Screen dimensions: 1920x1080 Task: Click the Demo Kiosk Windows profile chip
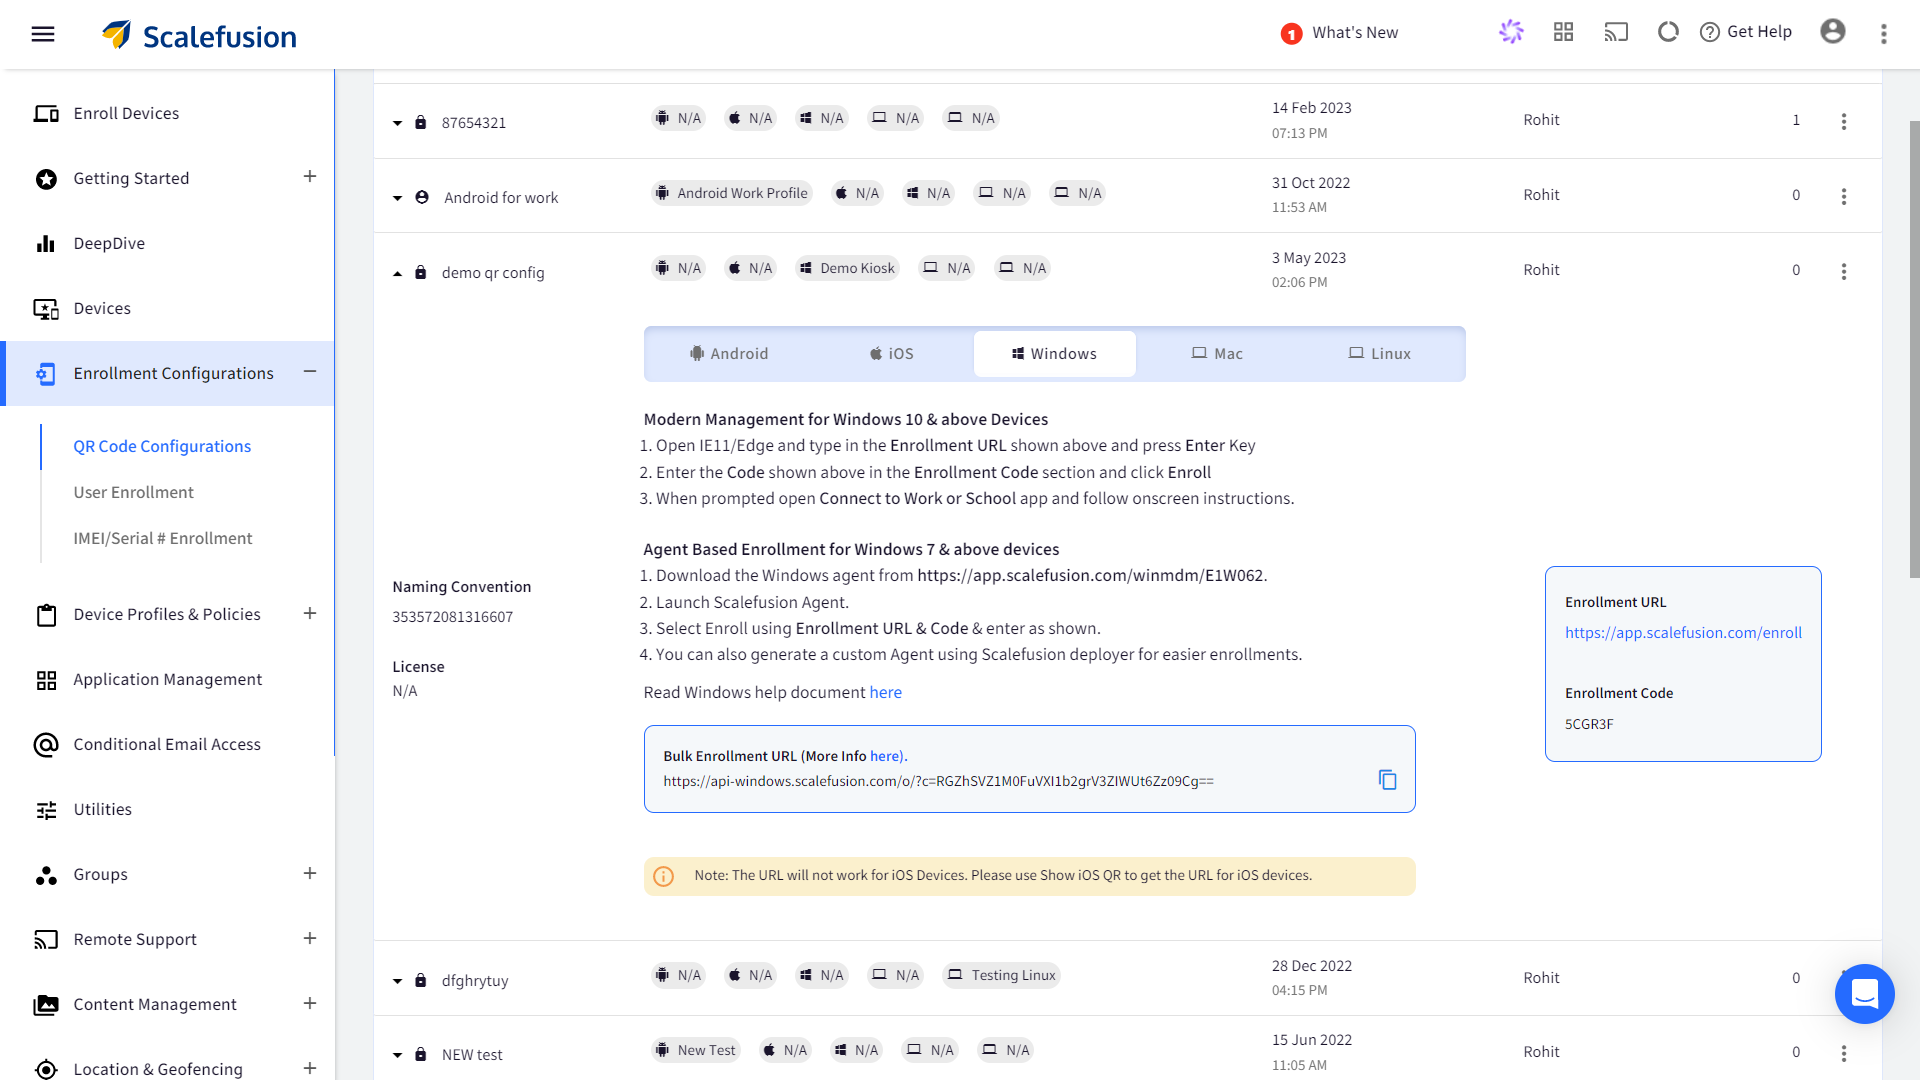(847, 268)
